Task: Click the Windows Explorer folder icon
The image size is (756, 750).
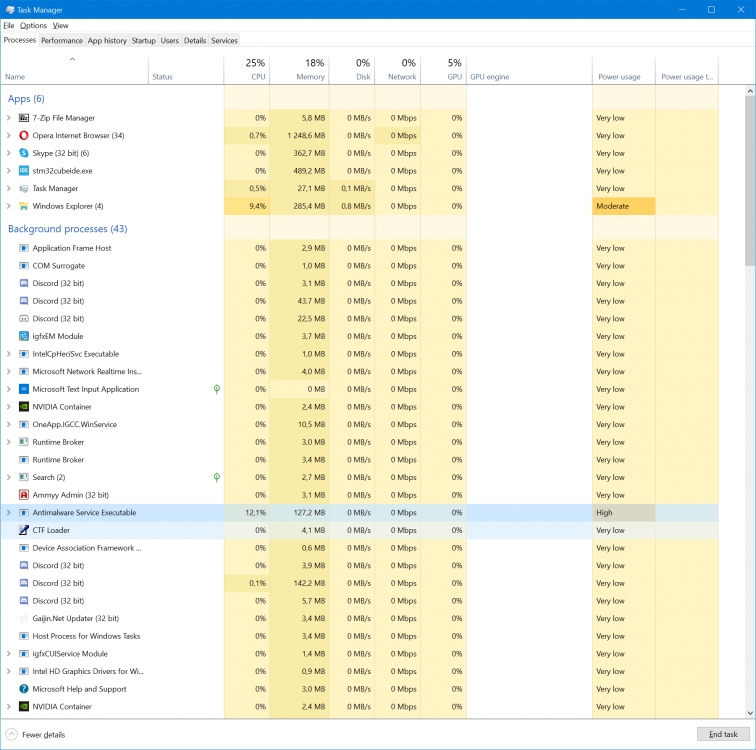Action: (x=24, y=206)
